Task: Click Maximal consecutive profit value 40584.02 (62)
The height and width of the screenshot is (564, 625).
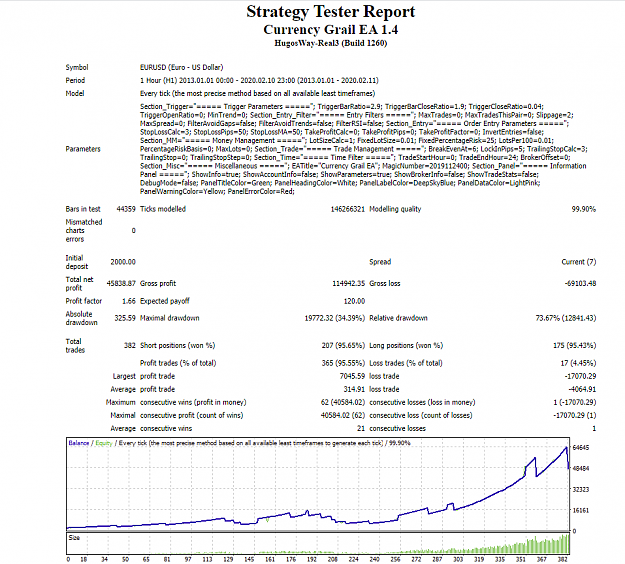Action: (343, 415)
